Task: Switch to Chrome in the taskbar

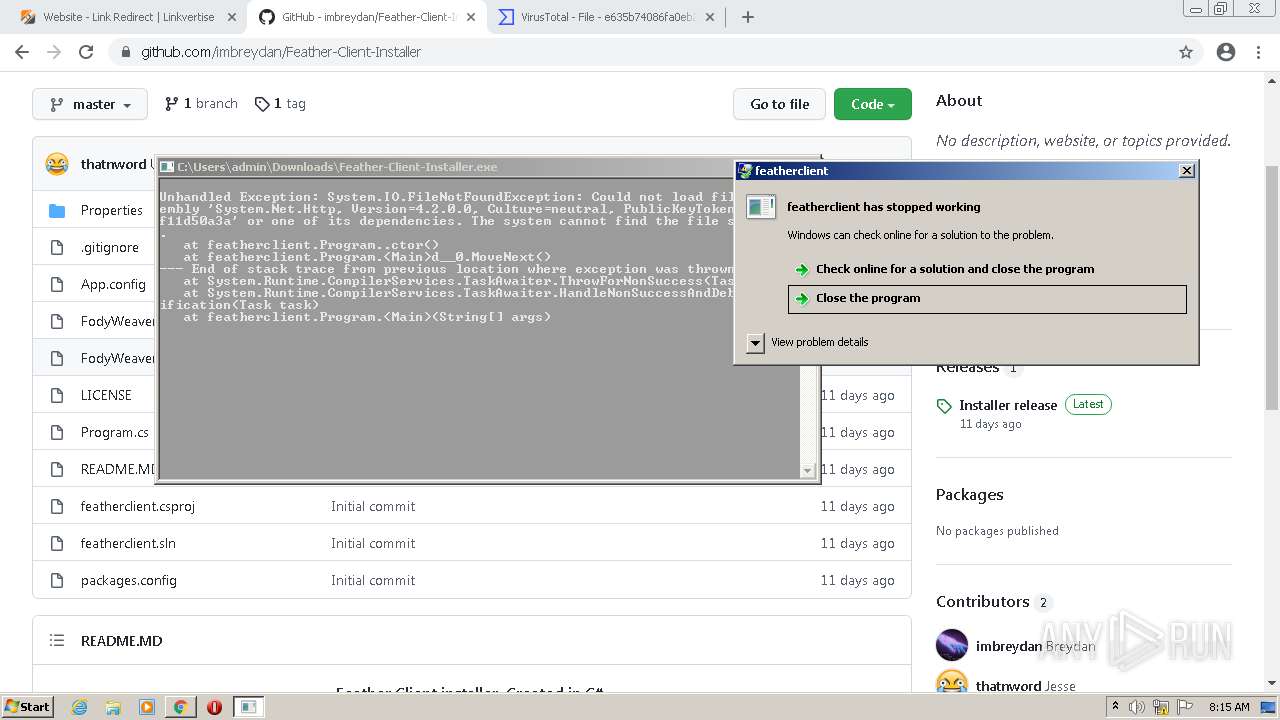Action: [180, 707]
